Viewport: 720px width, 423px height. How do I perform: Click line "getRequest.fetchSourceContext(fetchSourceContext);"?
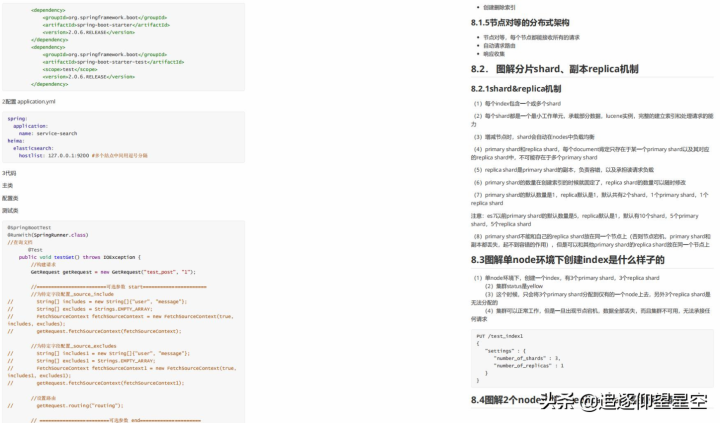click(109, 331)
